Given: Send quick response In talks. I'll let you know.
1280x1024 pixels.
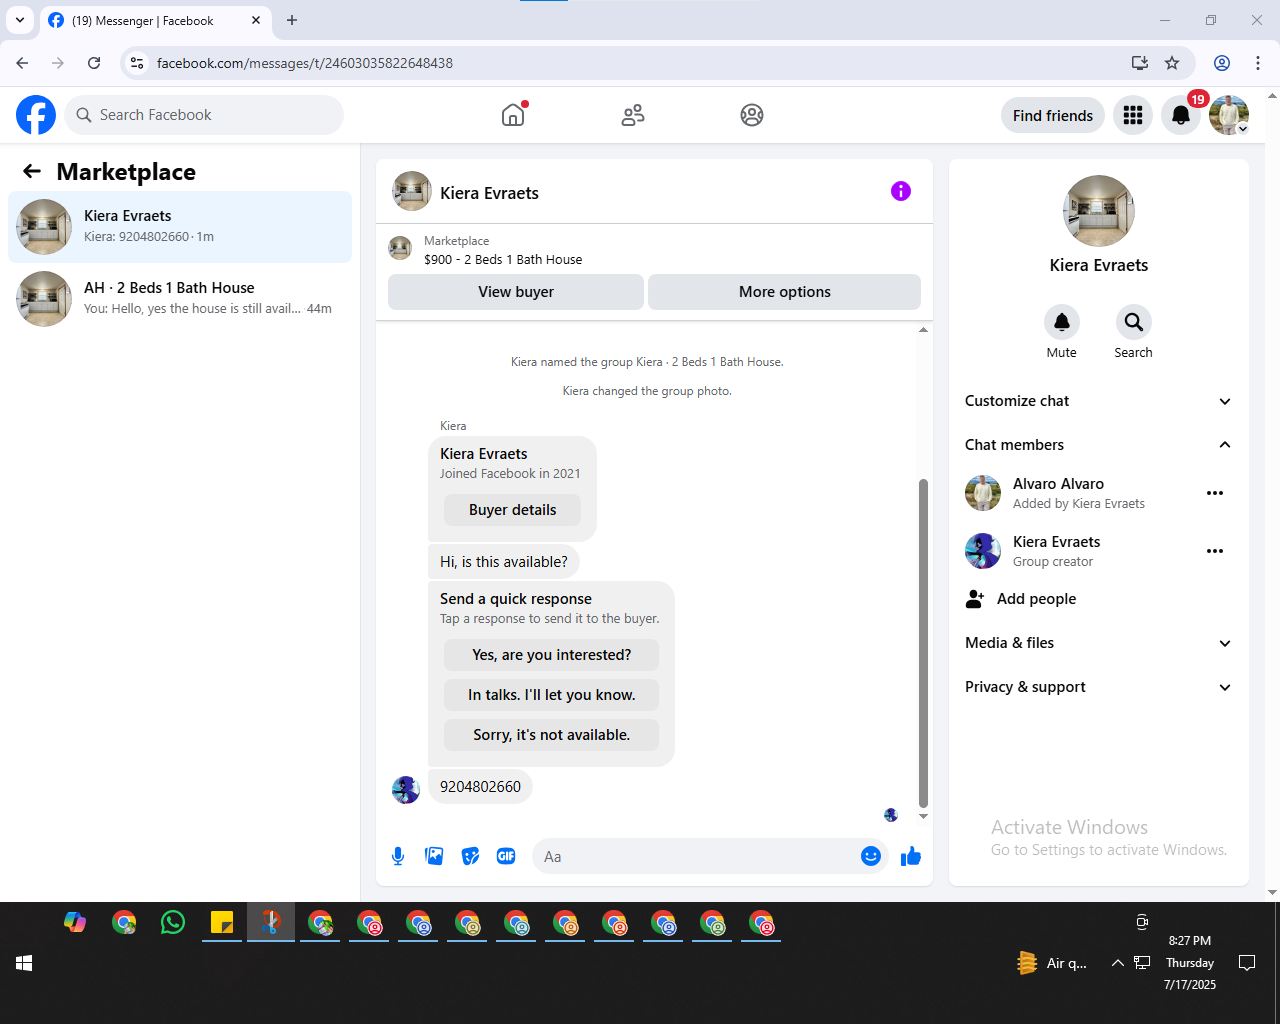Looking at the screenshot, I should point(552,695).
